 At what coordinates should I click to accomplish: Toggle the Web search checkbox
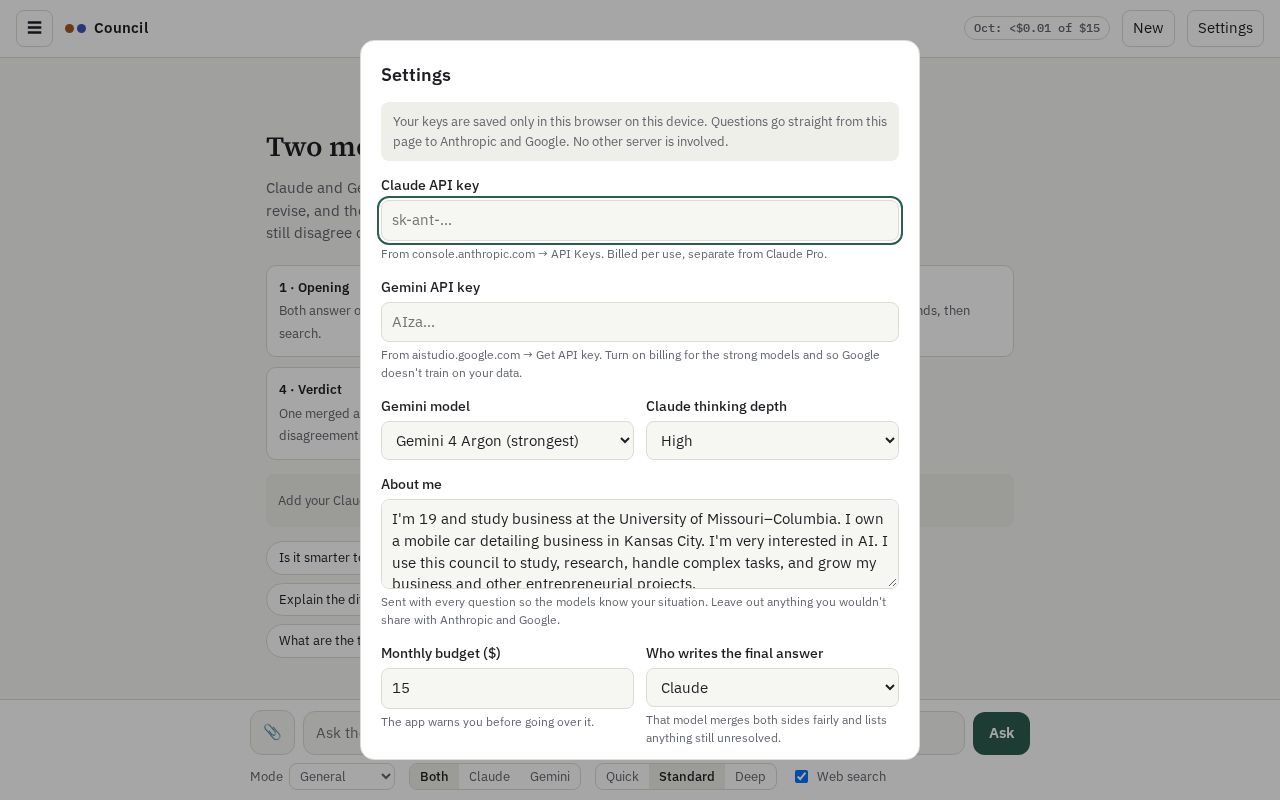[801, 776]
